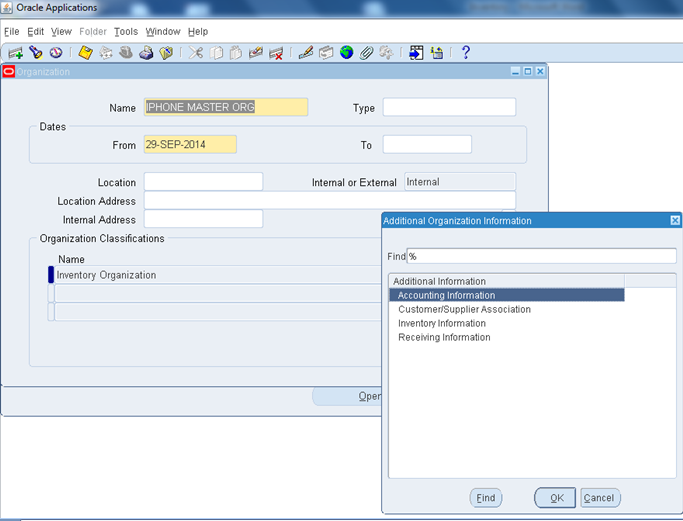683x521 pixels.
Task: Click the blue-arrow window icon in toolbar
Action: (x=416, y=53)
